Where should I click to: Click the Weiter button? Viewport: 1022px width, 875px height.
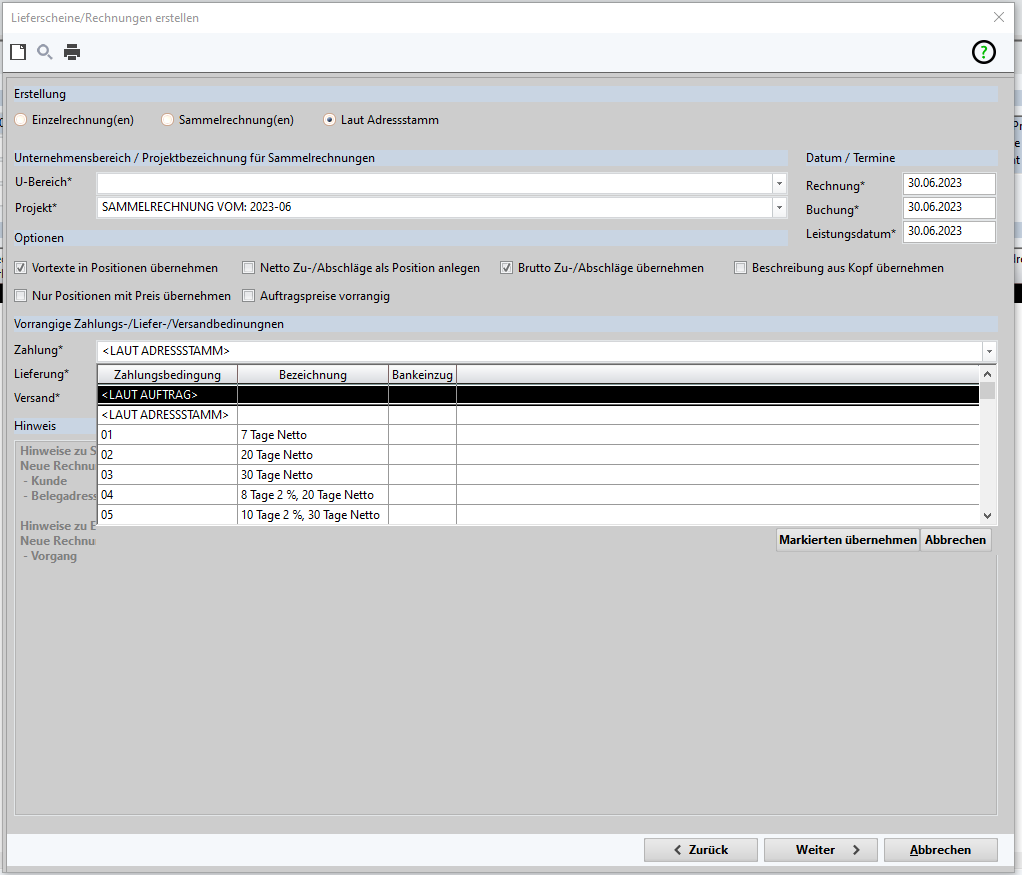pyautogui.click(x=820, y=850)
